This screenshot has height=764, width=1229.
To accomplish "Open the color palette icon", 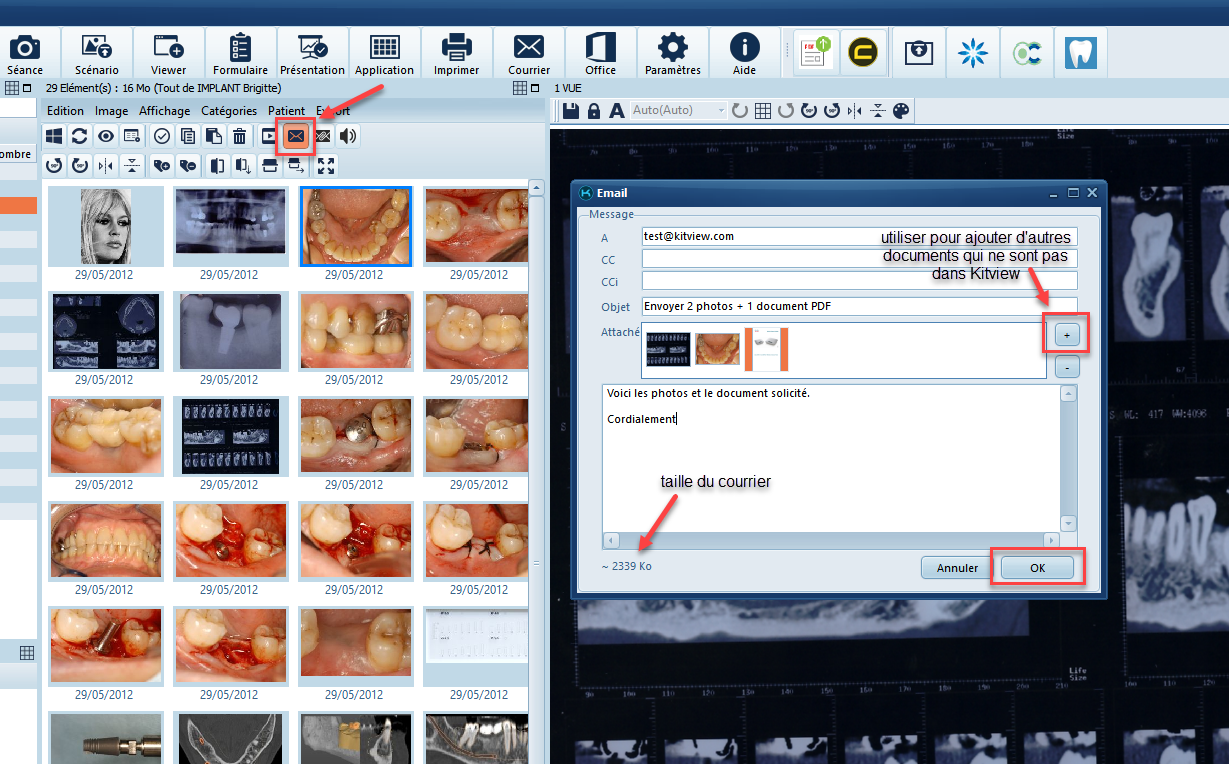I will 901,110.
